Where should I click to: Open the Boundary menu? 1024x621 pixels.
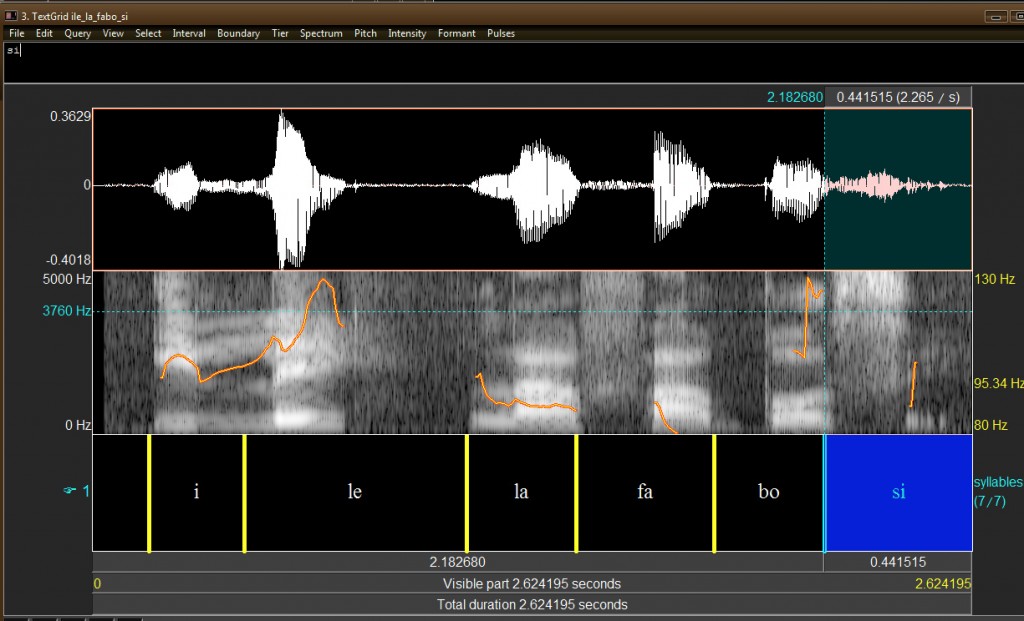point(238,33)
